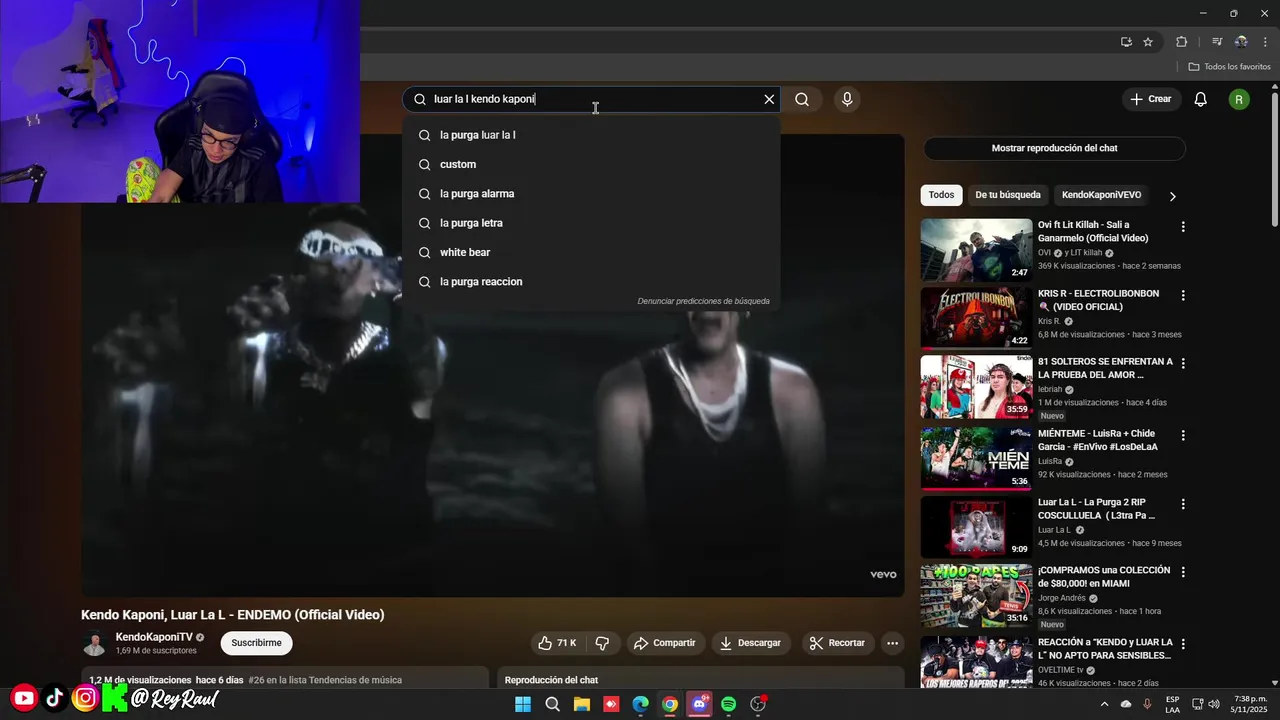Select the 'Todos' filter chip
This screenshot has width=1280, height=720.
click(x=941, y=195)
